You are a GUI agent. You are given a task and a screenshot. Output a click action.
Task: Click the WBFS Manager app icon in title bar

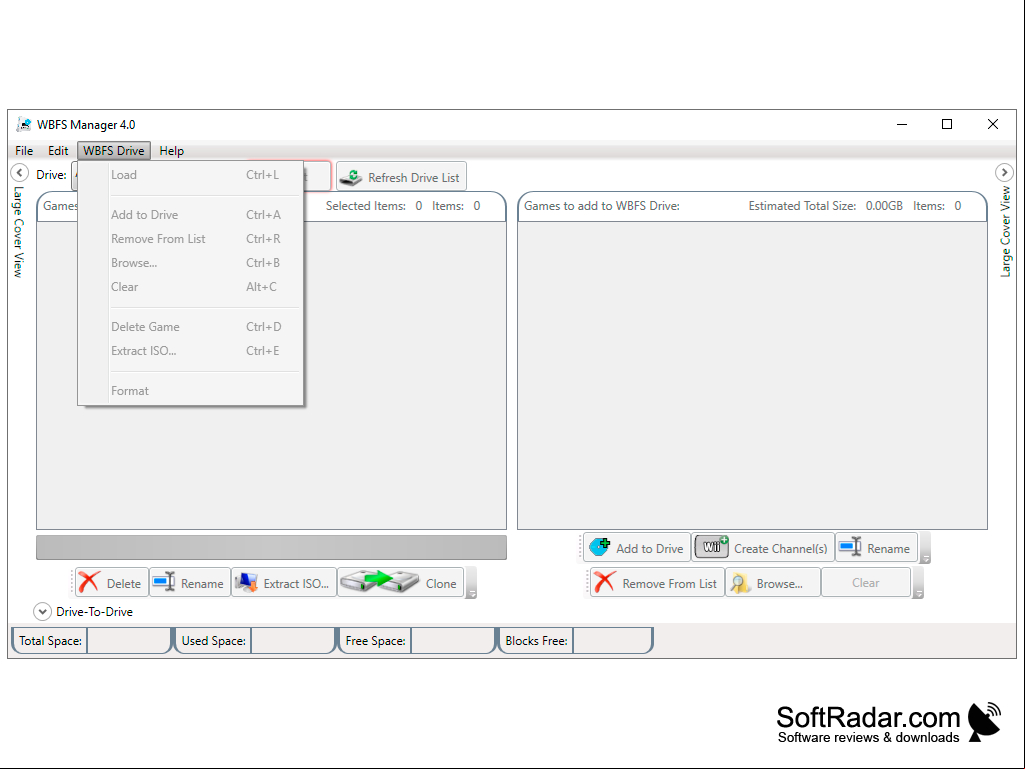point(24,124)
